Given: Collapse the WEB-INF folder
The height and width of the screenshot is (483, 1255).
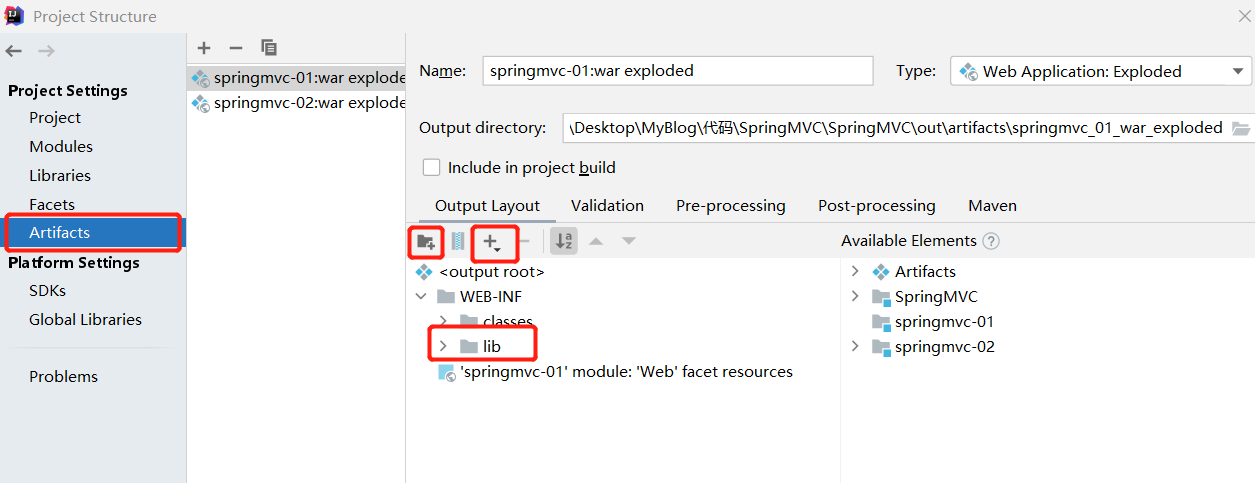Looking at the screenshot, I should [x=421, y=297].
